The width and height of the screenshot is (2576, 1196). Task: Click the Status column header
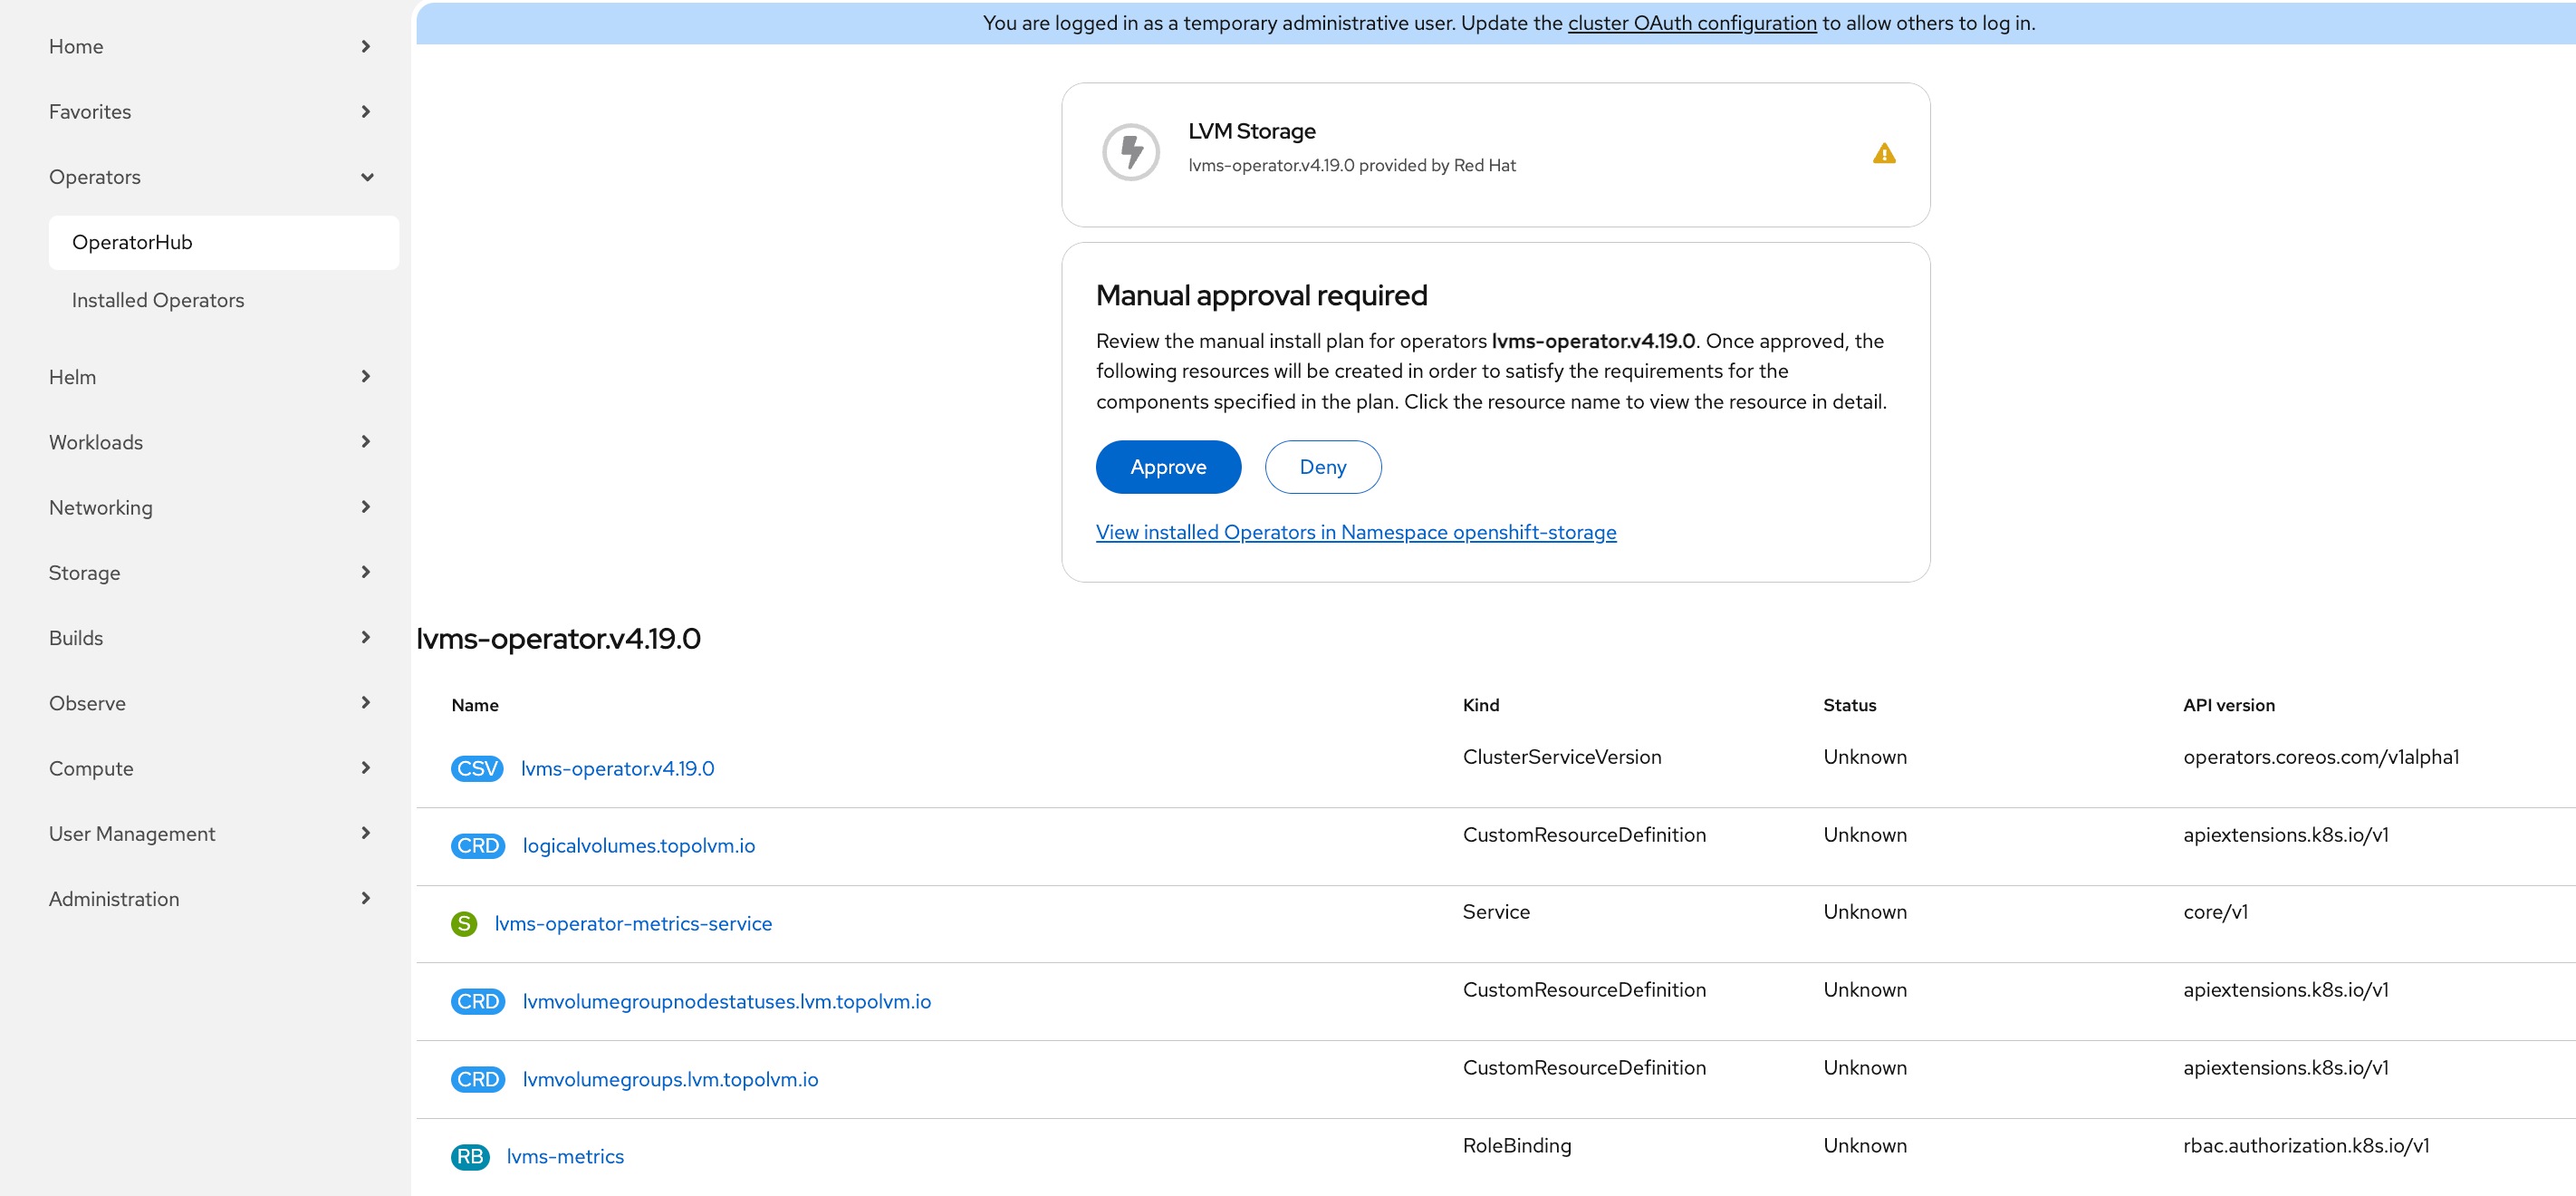click(1849, 705)
